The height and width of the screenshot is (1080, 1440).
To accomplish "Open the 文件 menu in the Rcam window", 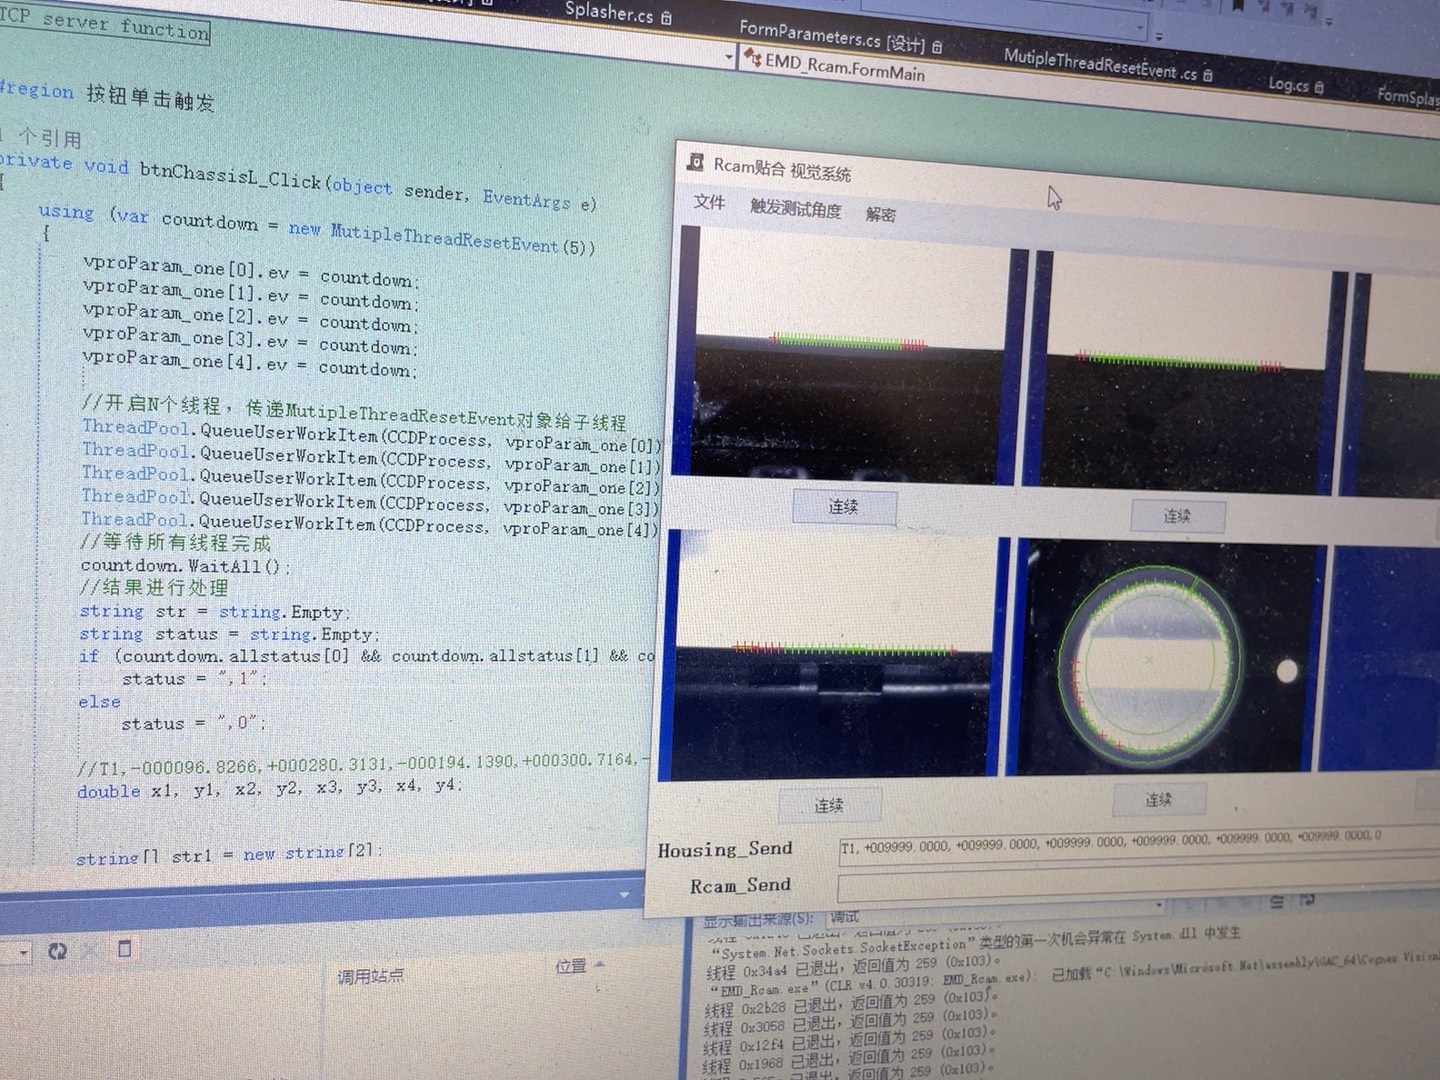I will point(709,202).
